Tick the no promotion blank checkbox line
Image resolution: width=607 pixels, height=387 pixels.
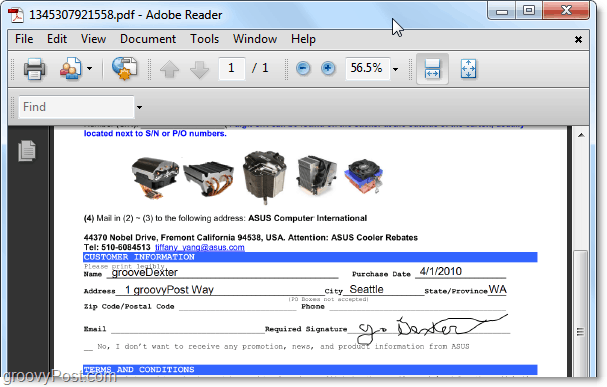[x=88, y=347]
